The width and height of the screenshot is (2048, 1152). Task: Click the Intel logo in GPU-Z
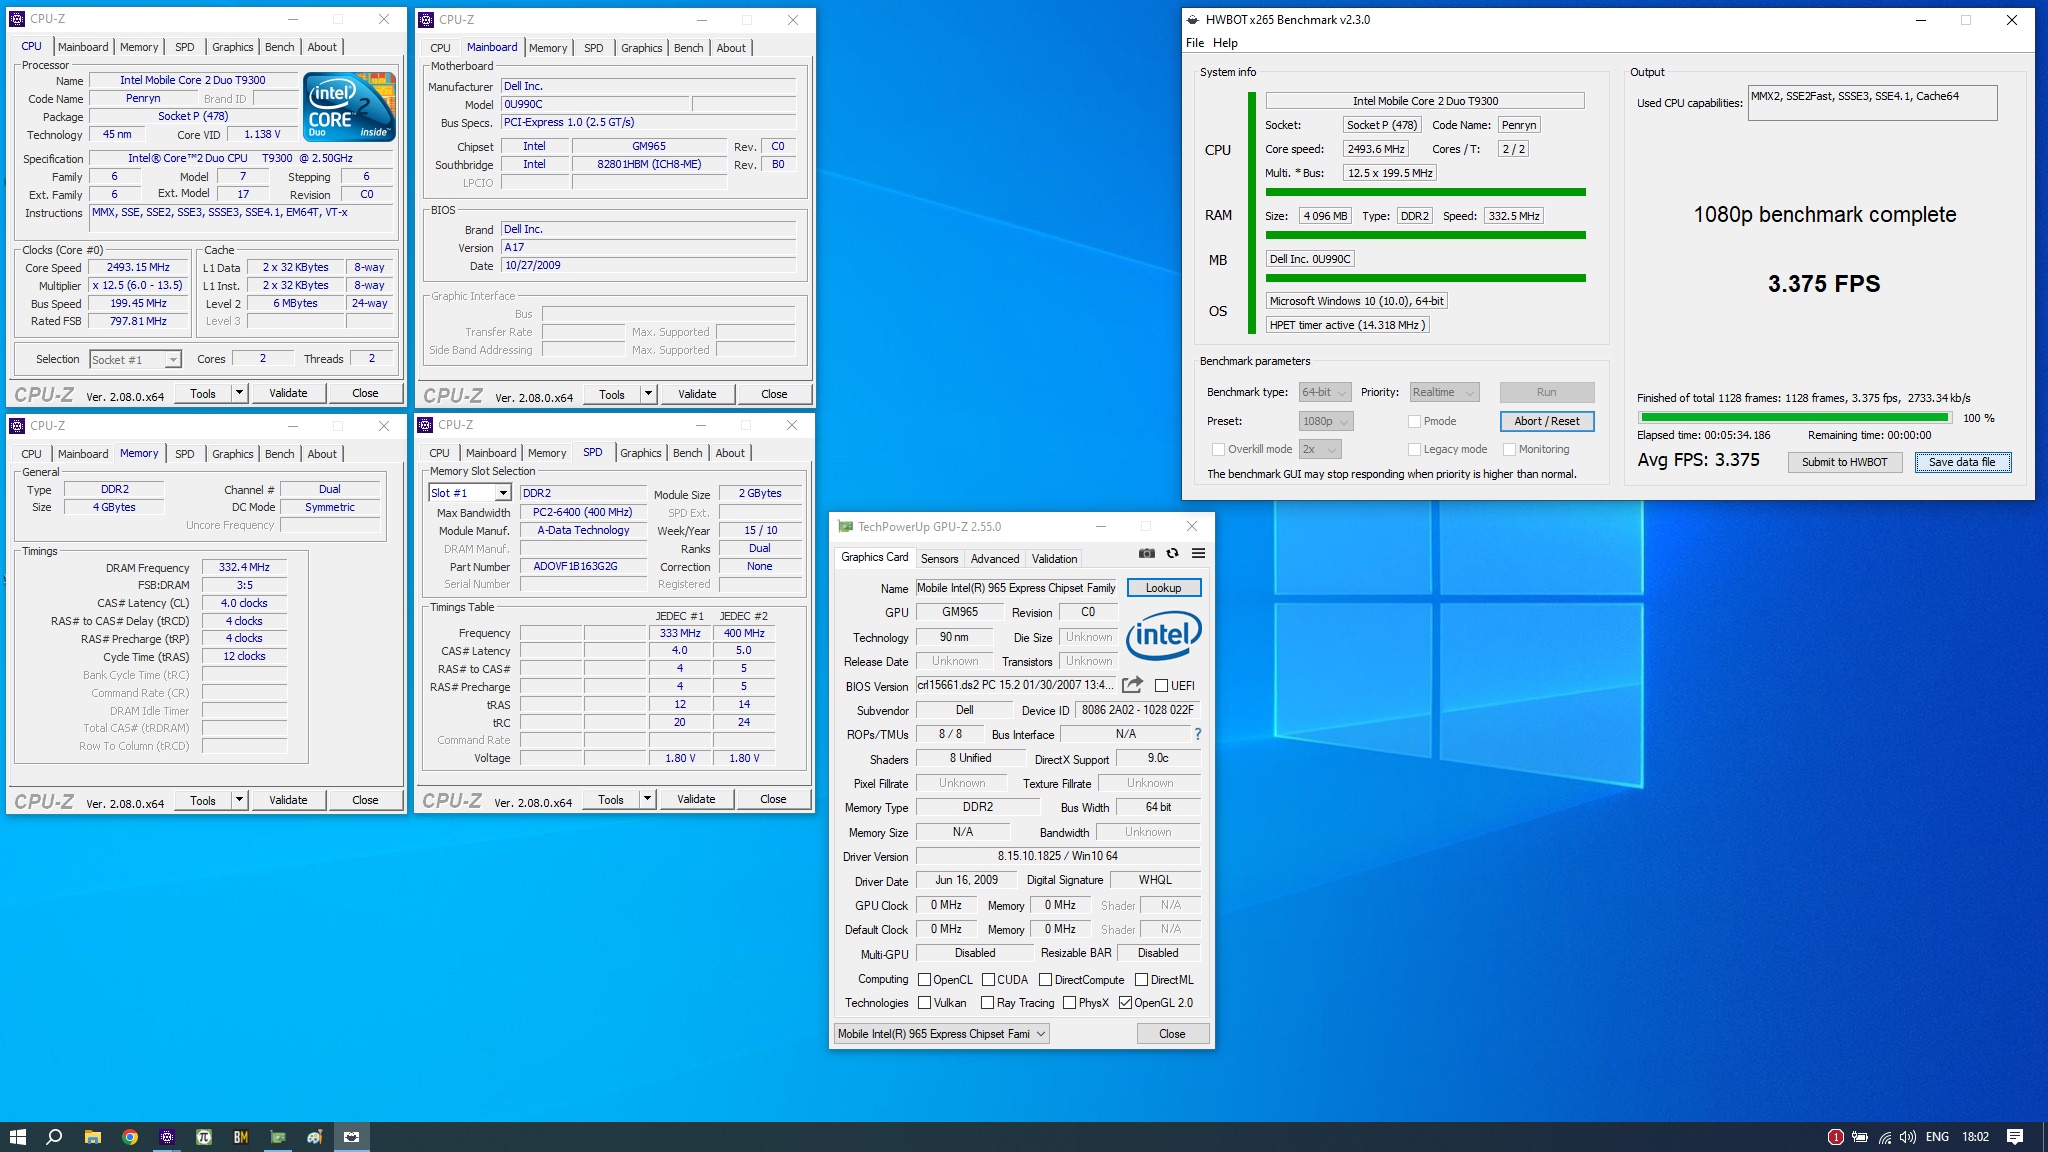(x=1163, y=635)
